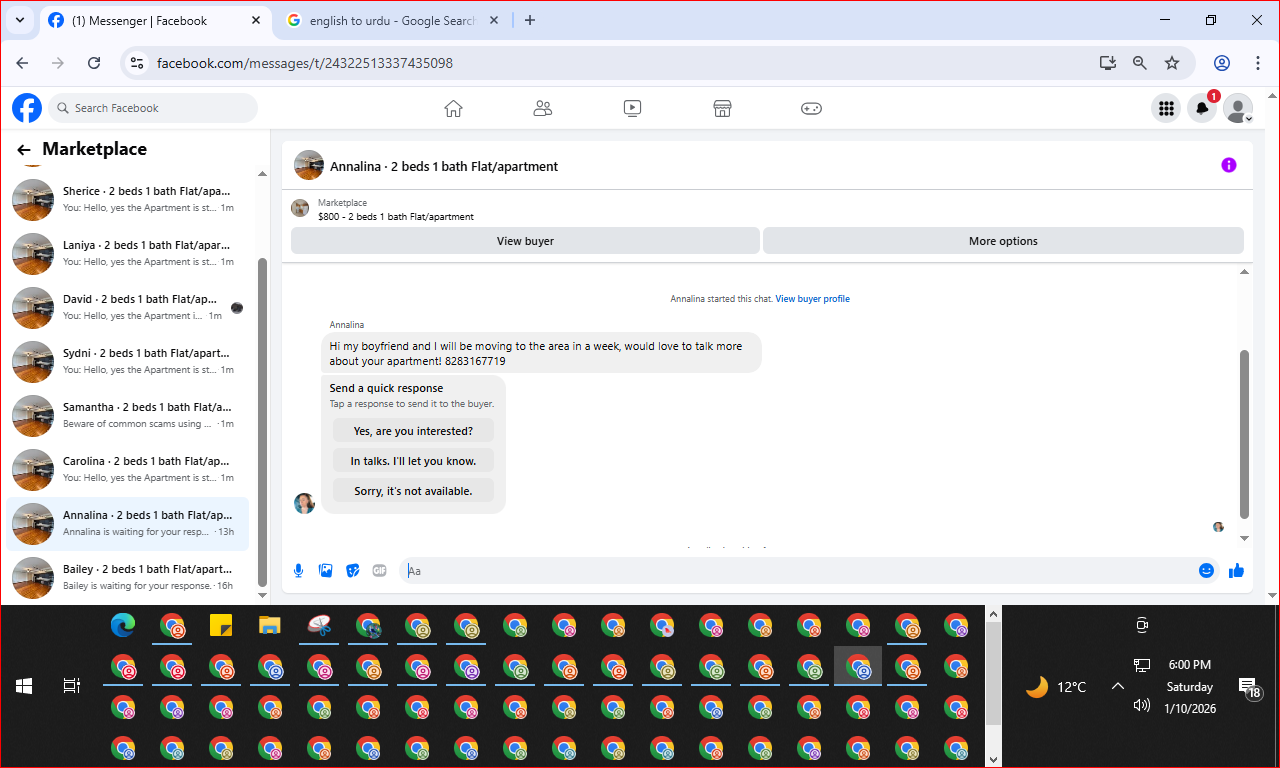Open File Explorer from the taskbar
The height and width of the screenshot is (768, 1280).
tap(270, 626)
